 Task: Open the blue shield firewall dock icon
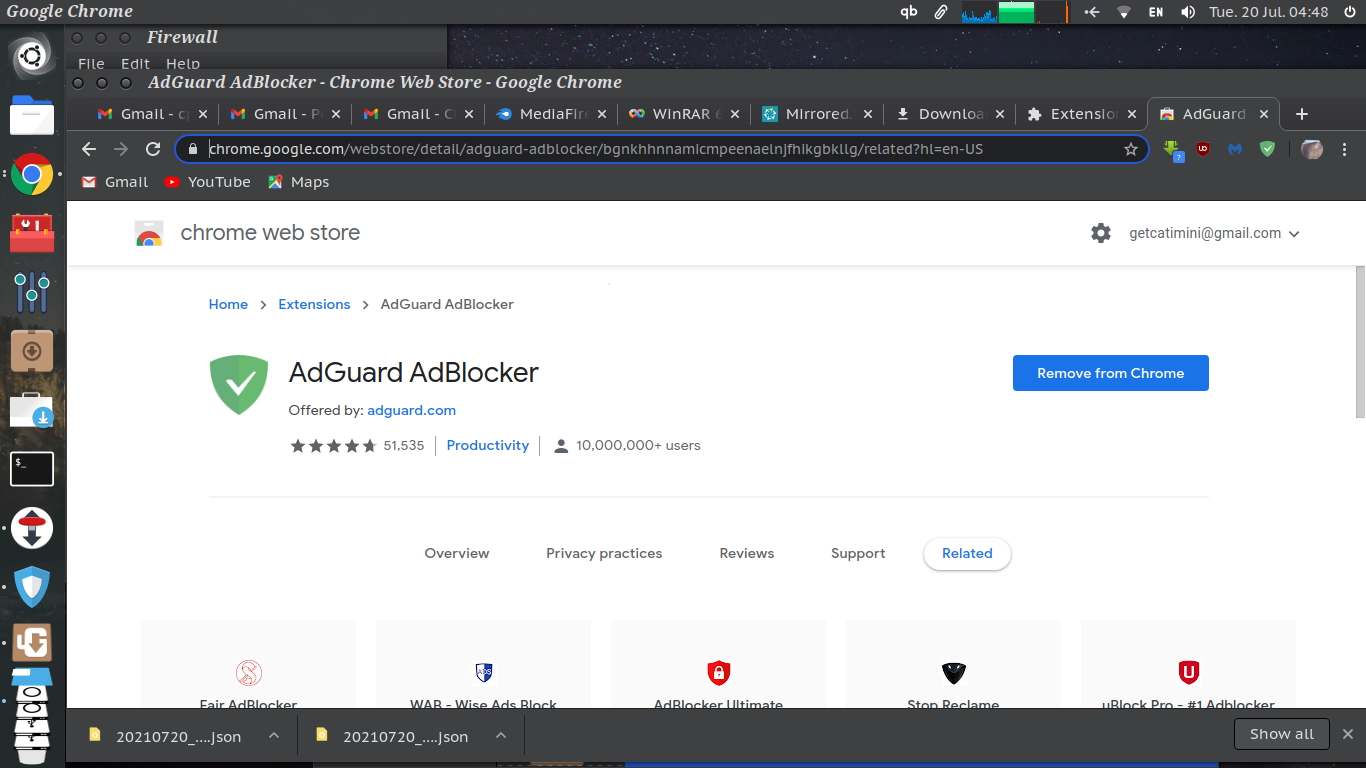tap(32, 587)
